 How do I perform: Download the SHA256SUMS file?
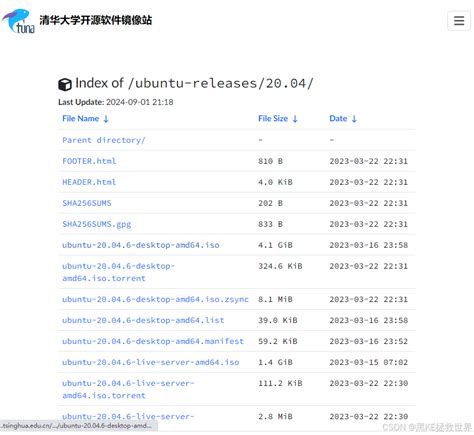[x=87, y=203]
